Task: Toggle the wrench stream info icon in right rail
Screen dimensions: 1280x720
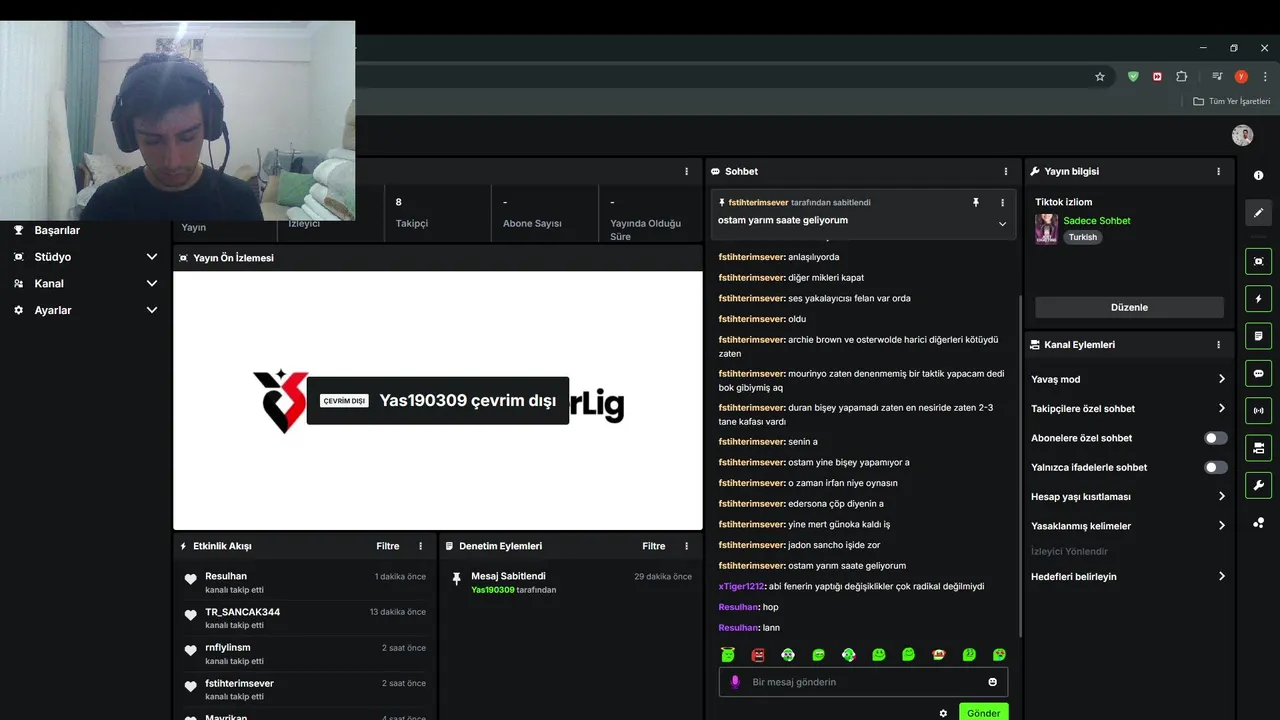Action: tap(1258, 485)
